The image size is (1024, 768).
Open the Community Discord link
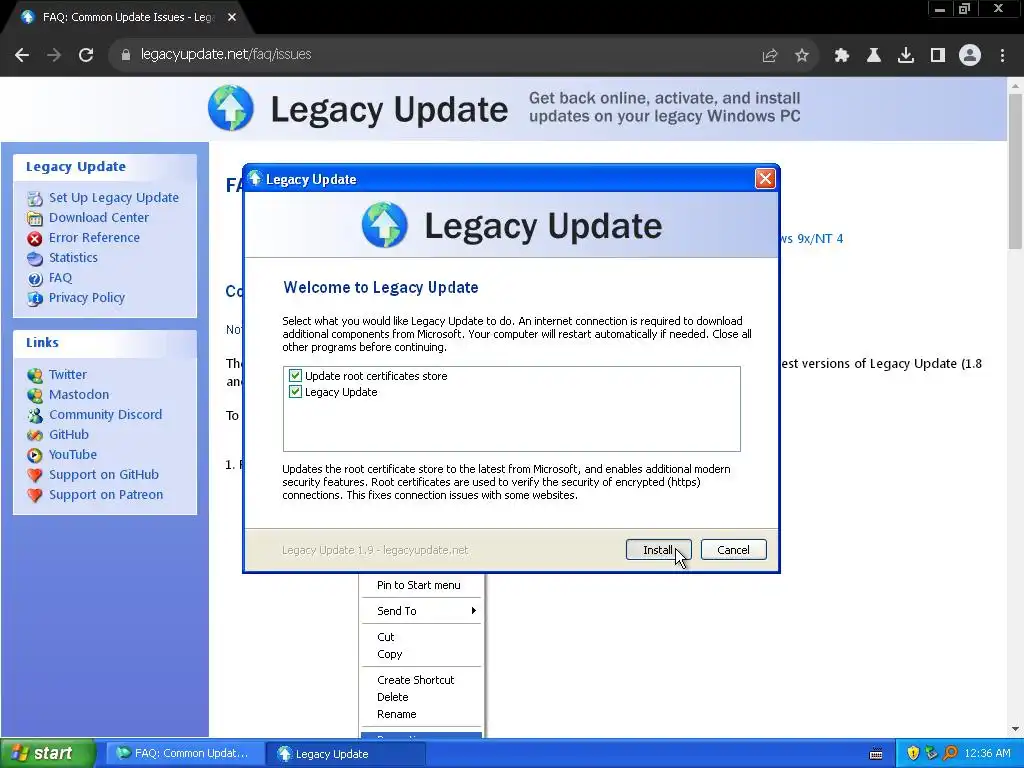click(105, 415)
